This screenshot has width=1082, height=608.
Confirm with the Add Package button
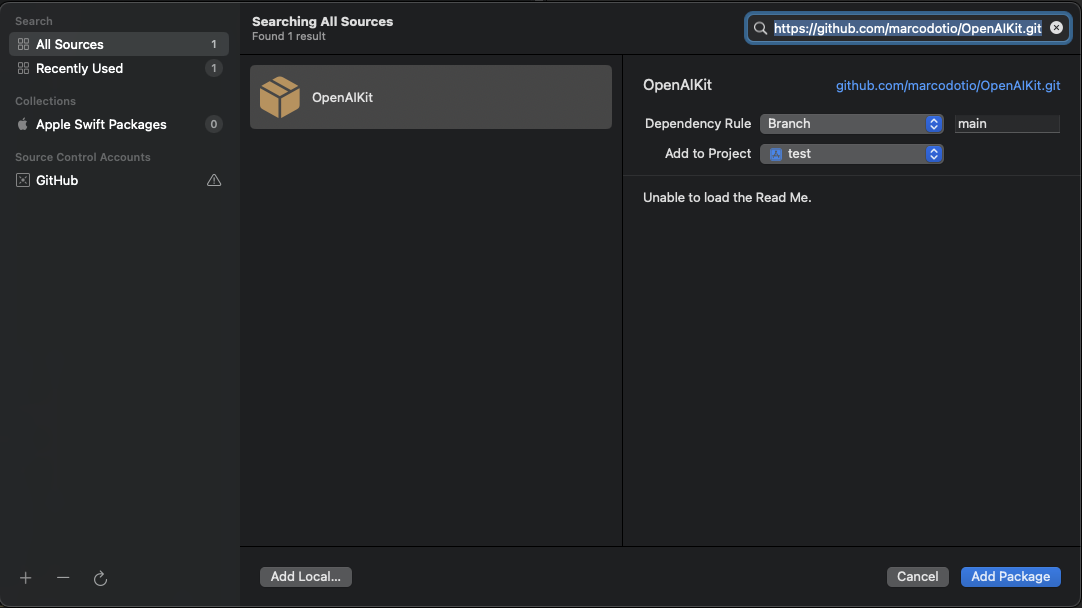point(1010,577)
